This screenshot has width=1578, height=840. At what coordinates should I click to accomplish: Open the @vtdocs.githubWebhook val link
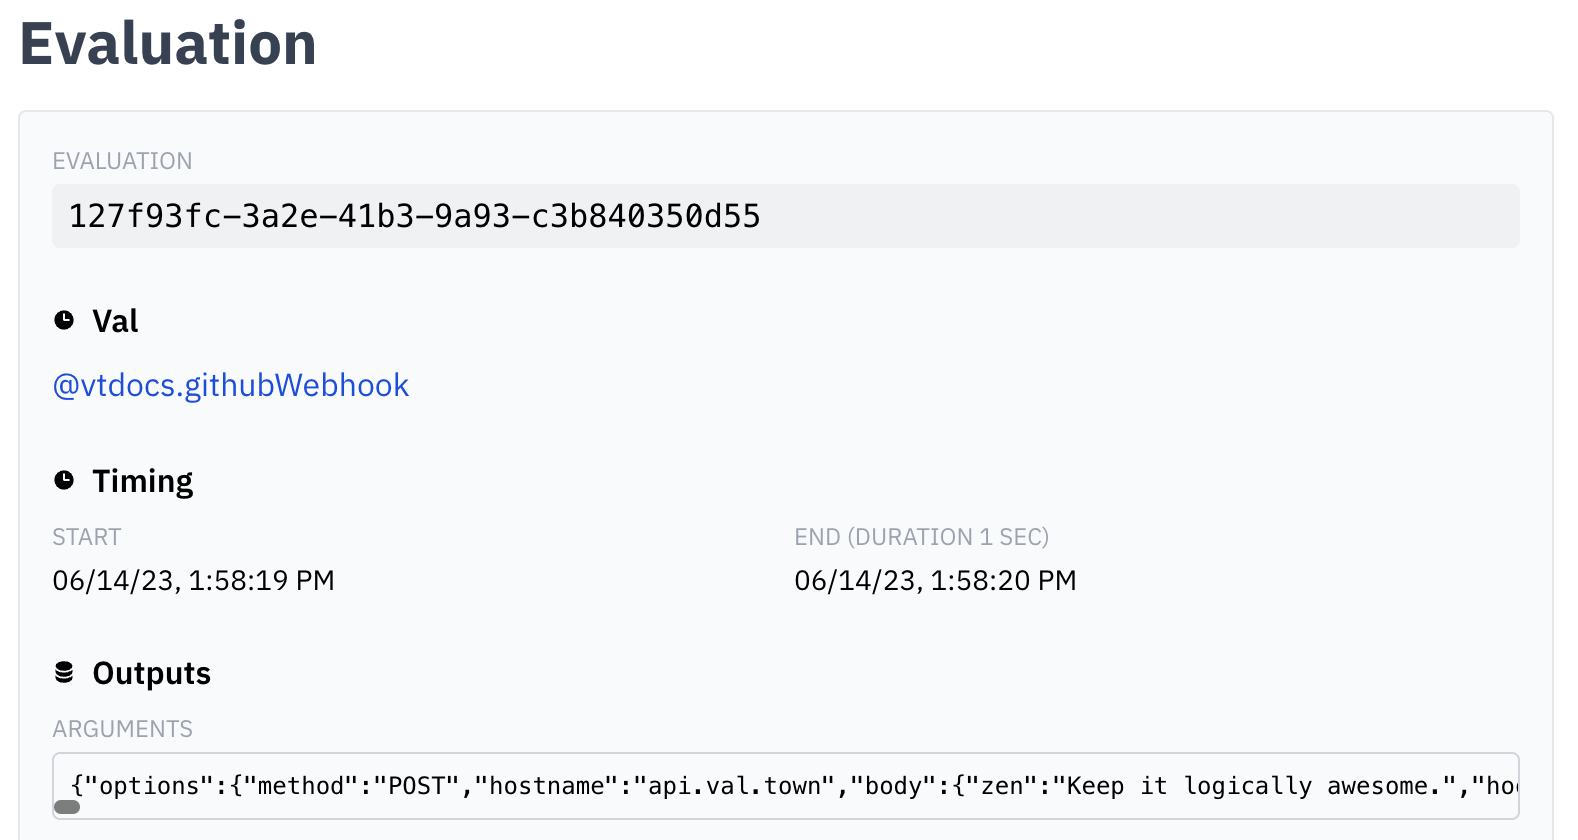[231, 385]
